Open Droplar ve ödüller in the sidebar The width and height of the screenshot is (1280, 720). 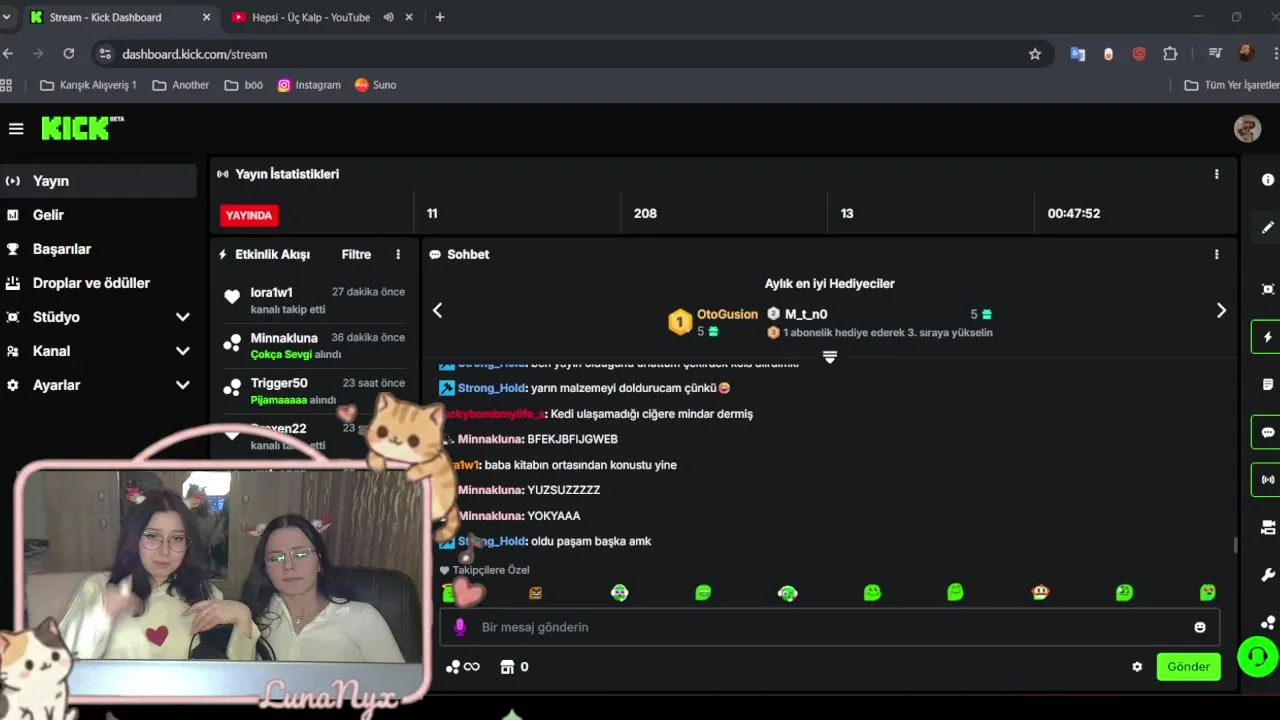[98, 283]
